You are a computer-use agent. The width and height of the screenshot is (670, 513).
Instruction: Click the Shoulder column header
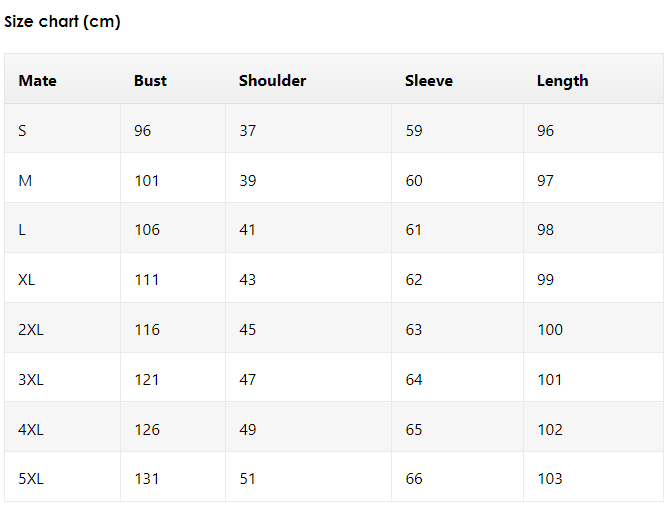click(x=272, y=81)
